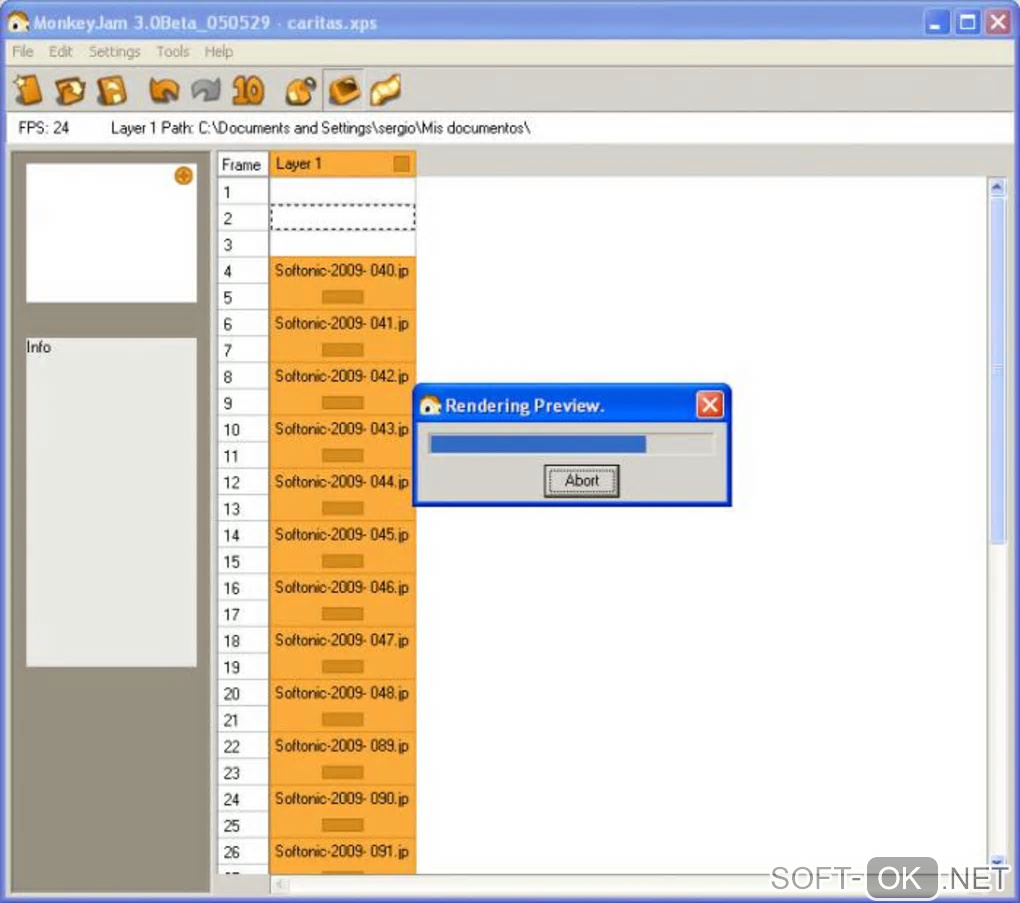Screen dimensions: 1020x903
Task: Select empty Layer 1 cell at frame 1
Action: pyautogui.click(x=342, y=191)
